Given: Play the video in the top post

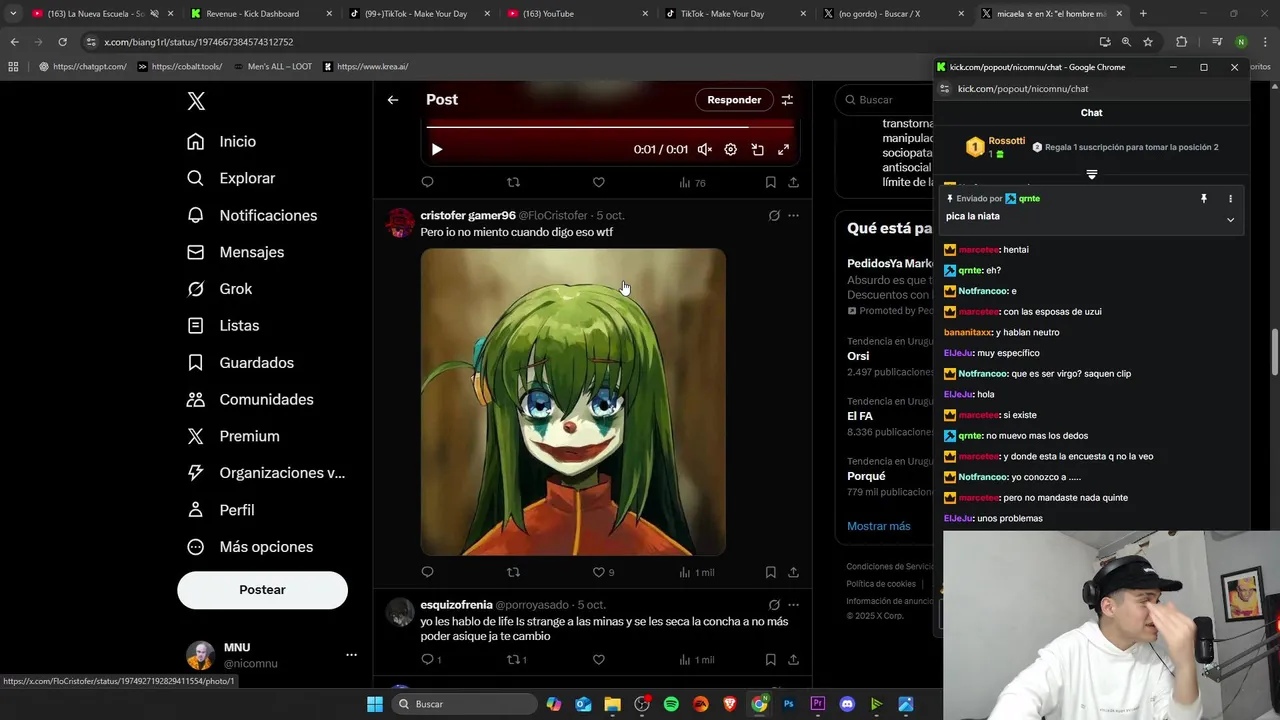Looking at the screenshot, I should [x=437, y=149].
